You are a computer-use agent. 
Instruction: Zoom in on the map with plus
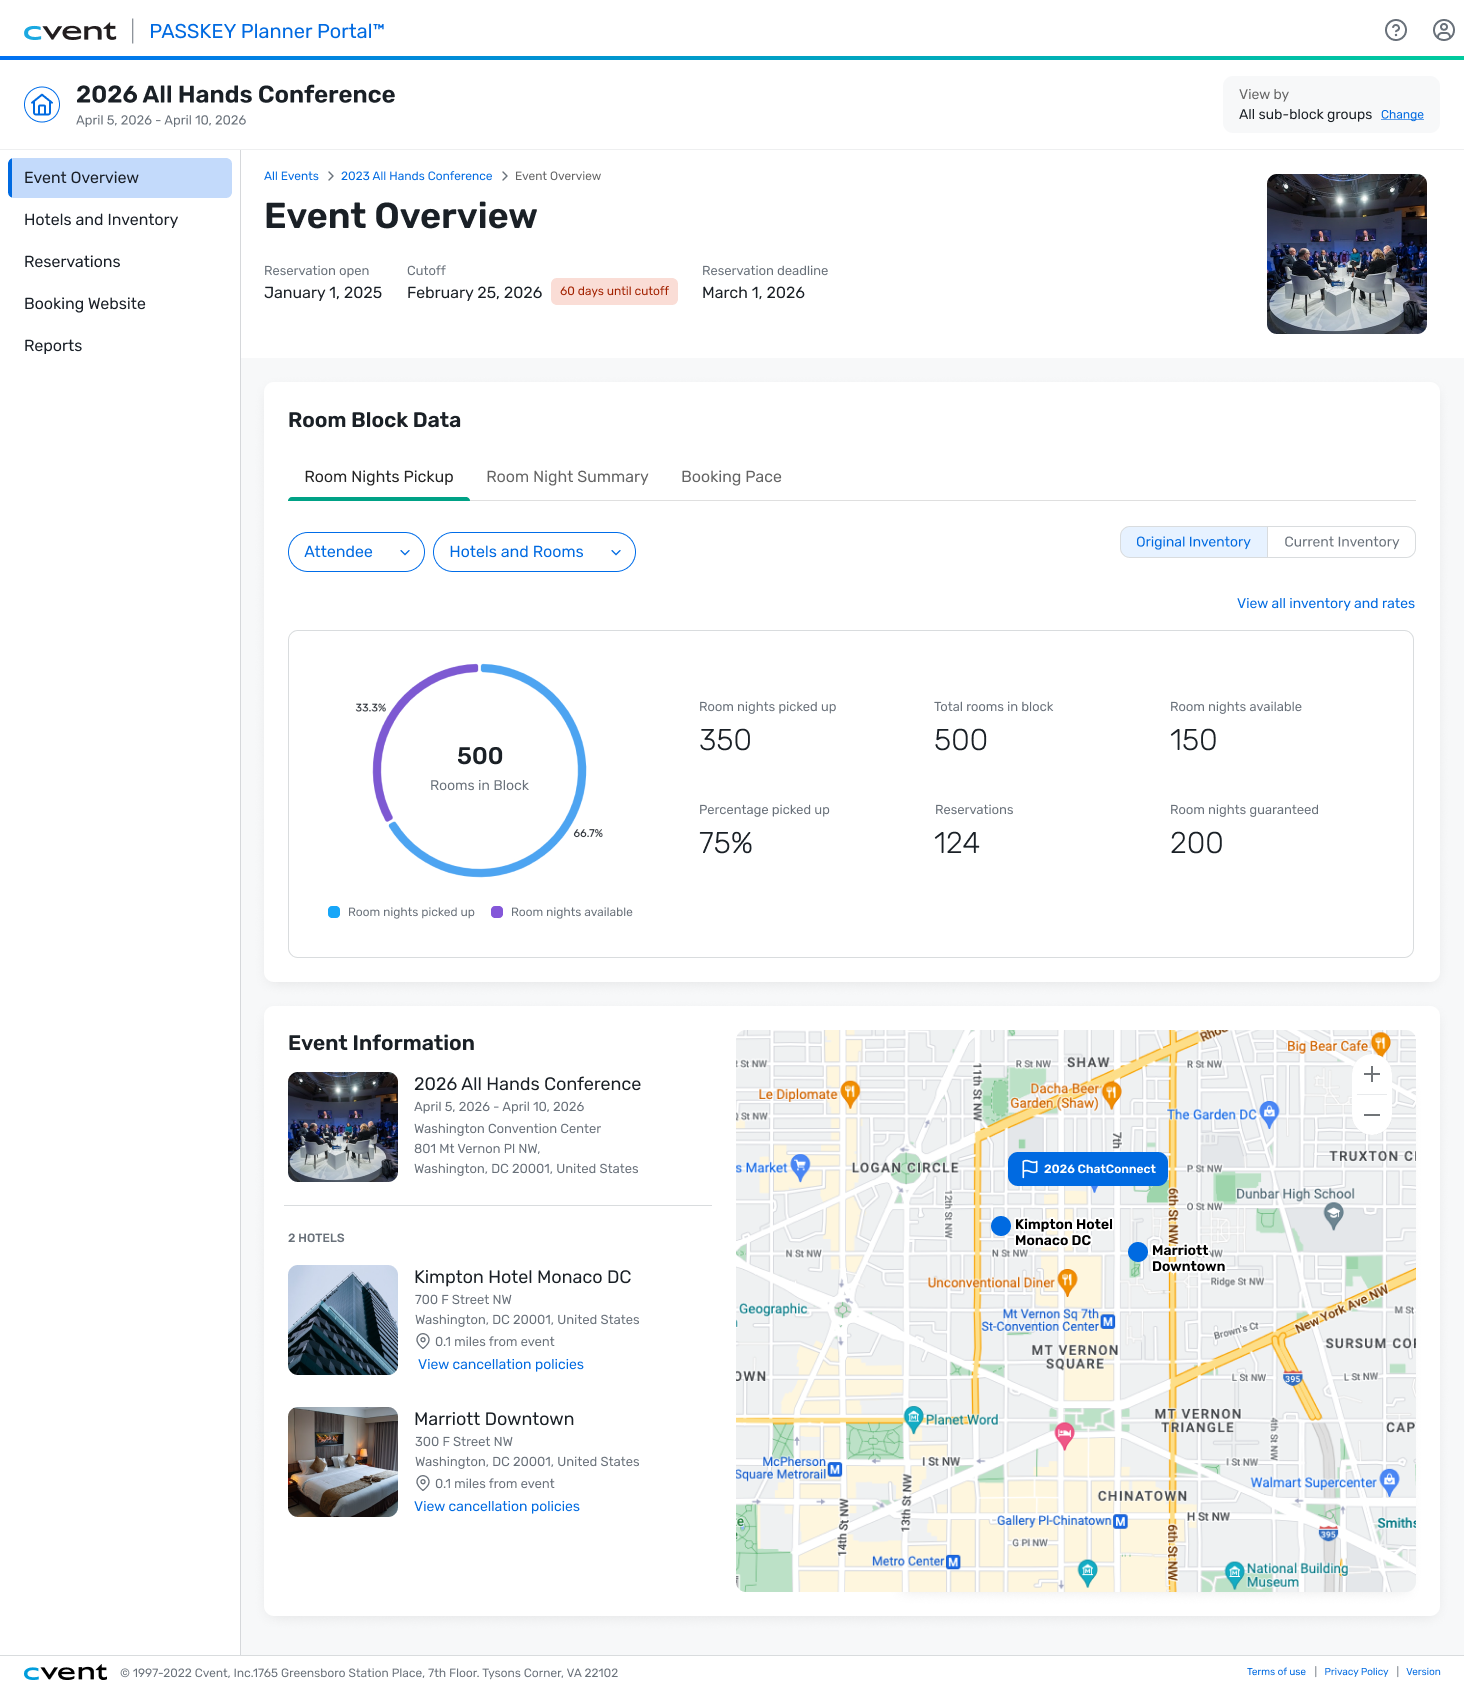click(x=1371, y=1074)
